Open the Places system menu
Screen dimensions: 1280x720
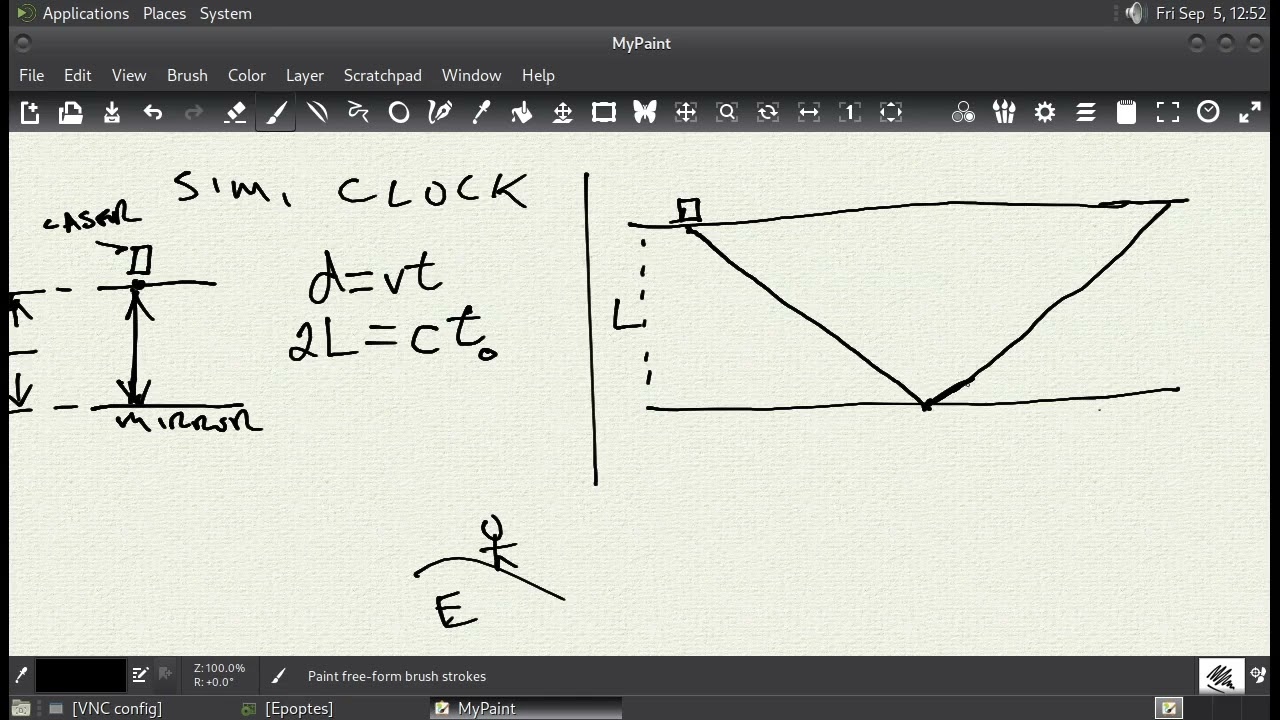(x=164, y=13)
